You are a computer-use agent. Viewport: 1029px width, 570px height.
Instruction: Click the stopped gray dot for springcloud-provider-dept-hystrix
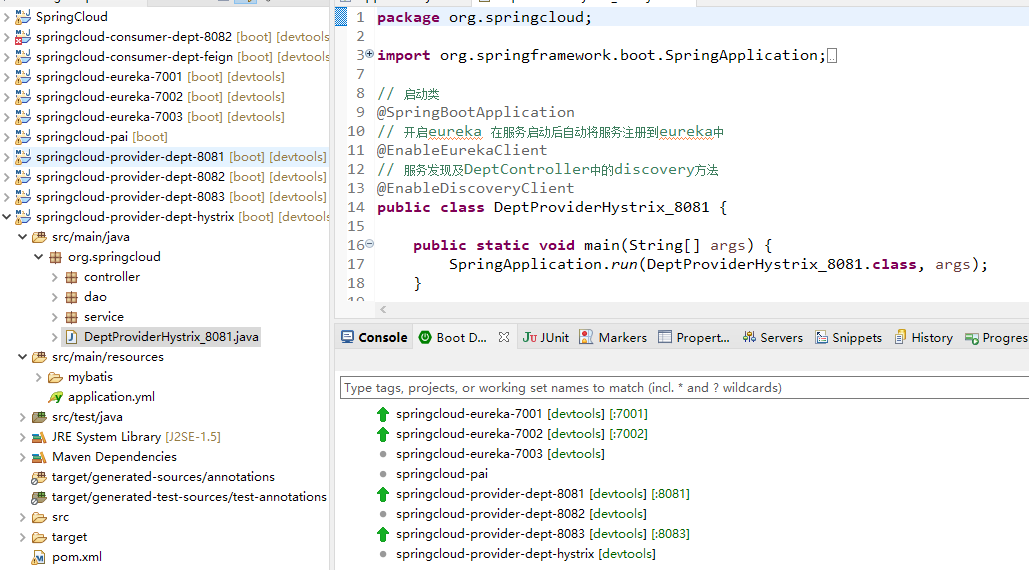click(383, 554)
